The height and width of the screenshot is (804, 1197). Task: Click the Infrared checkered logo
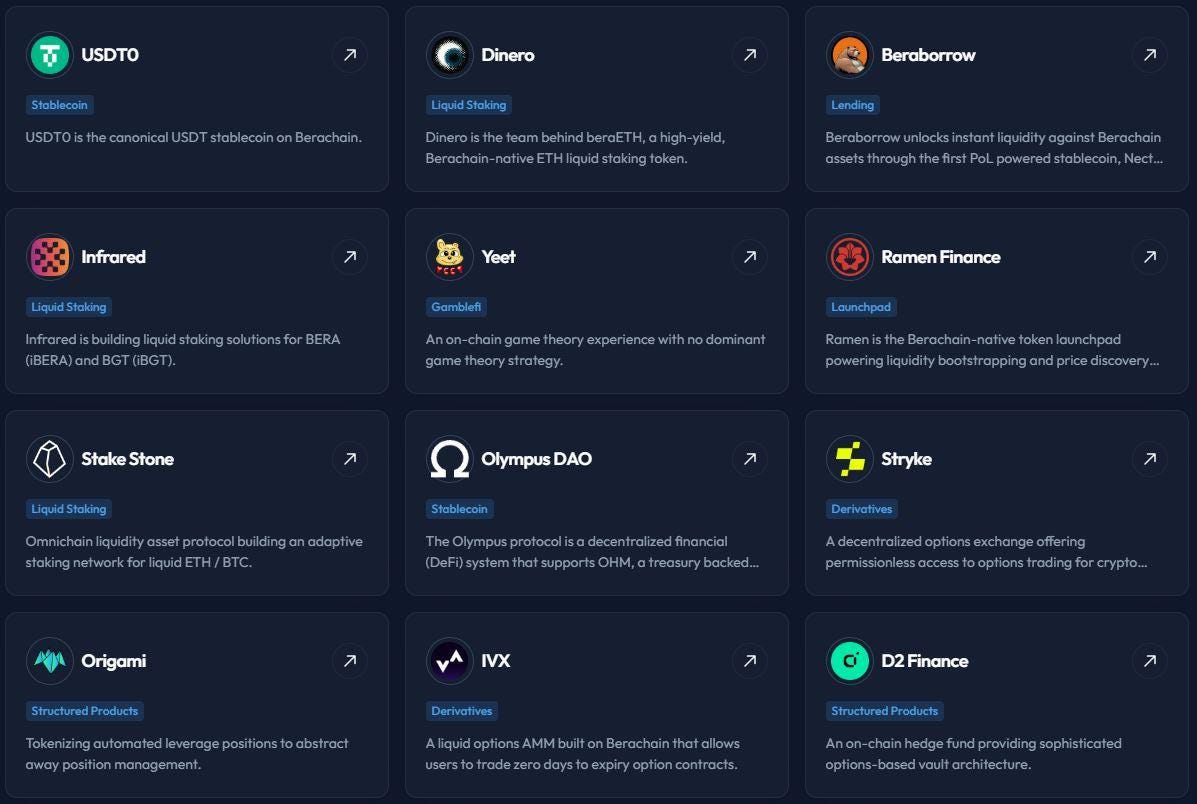tap(50, 257)
